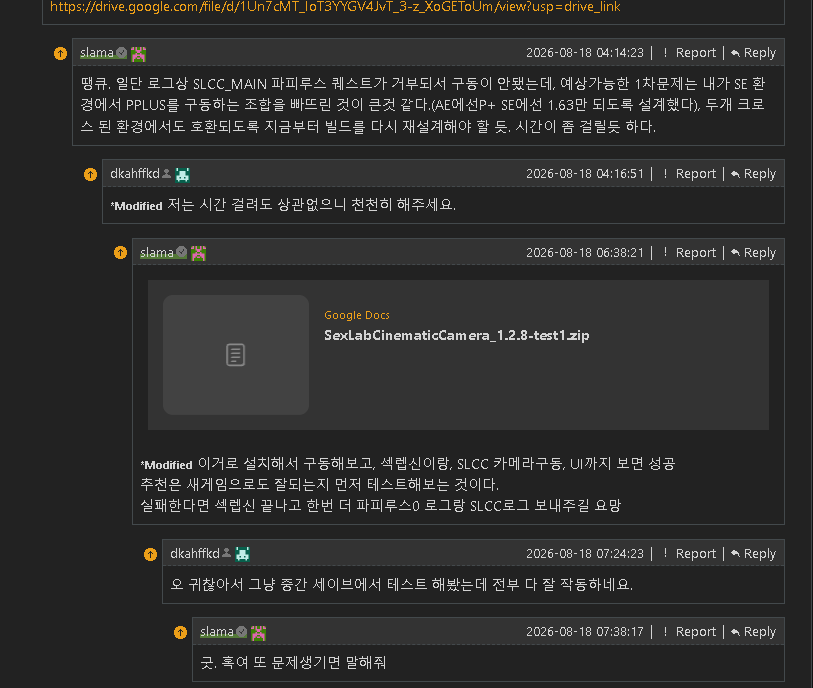The width and height of the screenshot is (813, 688).
Task: Reply to slama's 04:14:23 comment
Action: pyautogui.click(x=753, y=53)
